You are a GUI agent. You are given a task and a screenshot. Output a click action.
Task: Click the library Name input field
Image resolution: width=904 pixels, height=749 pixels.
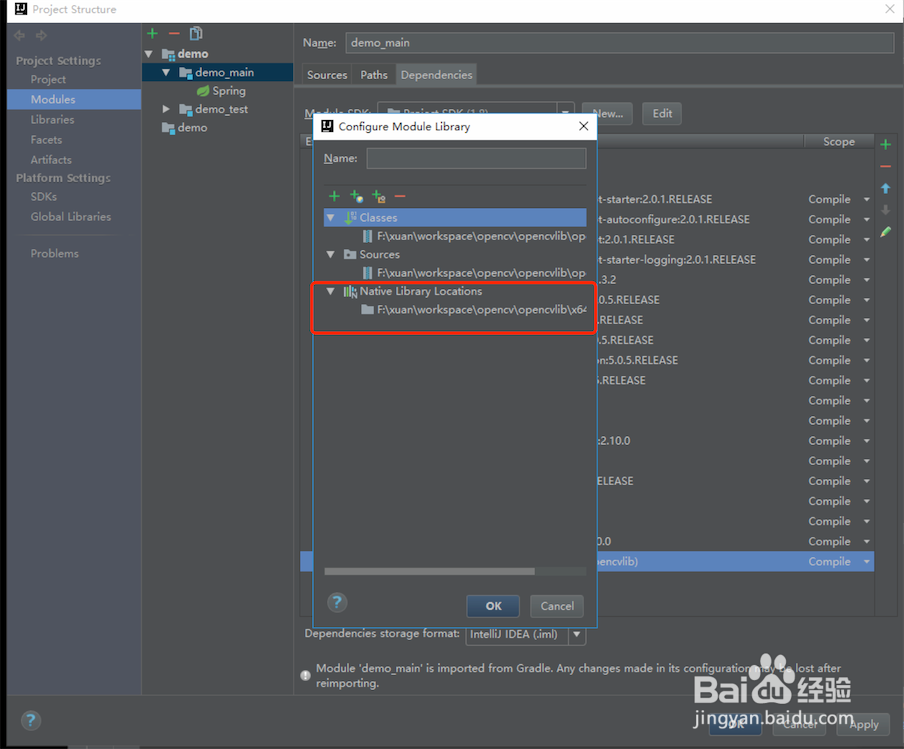tap(476, 159)
